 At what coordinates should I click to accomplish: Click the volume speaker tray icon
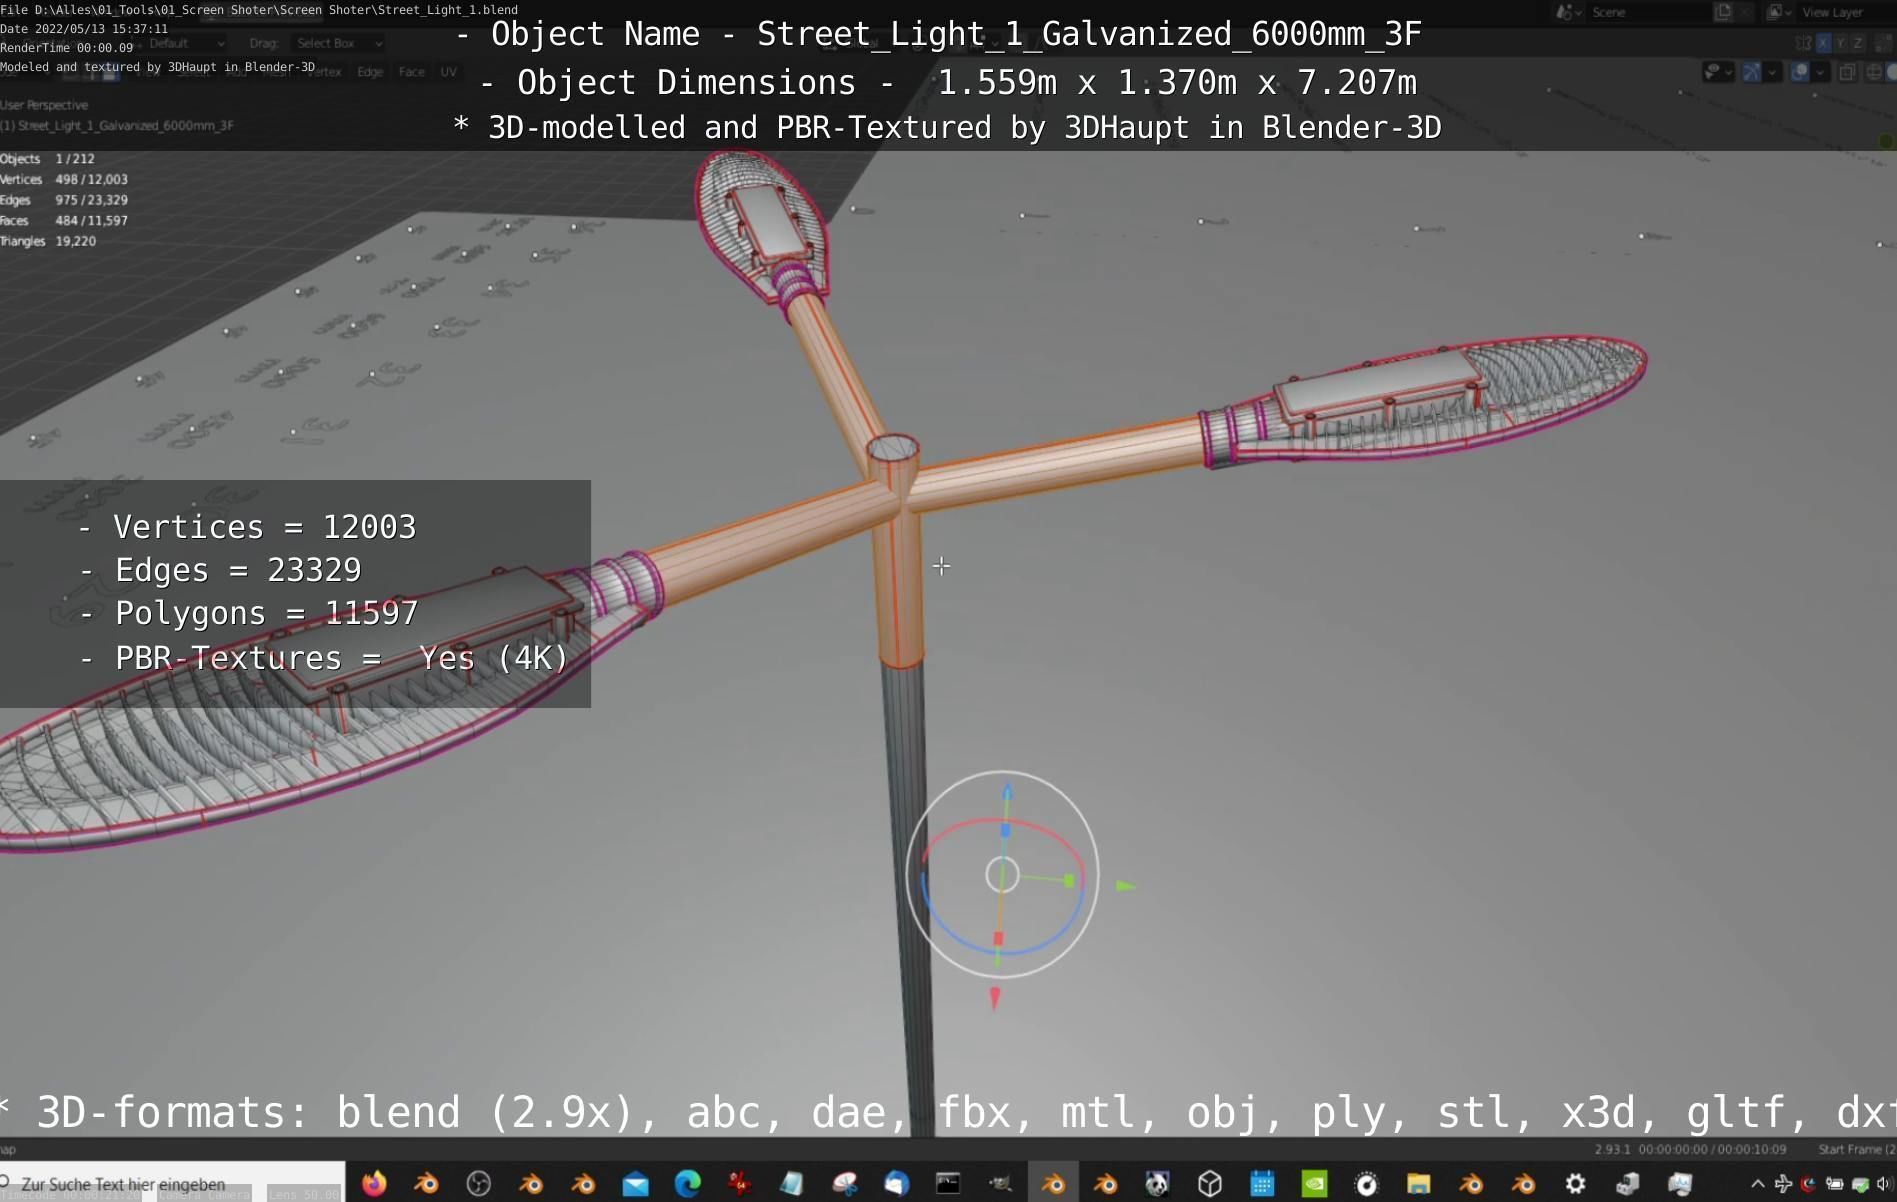[x=1884, y=1184]
